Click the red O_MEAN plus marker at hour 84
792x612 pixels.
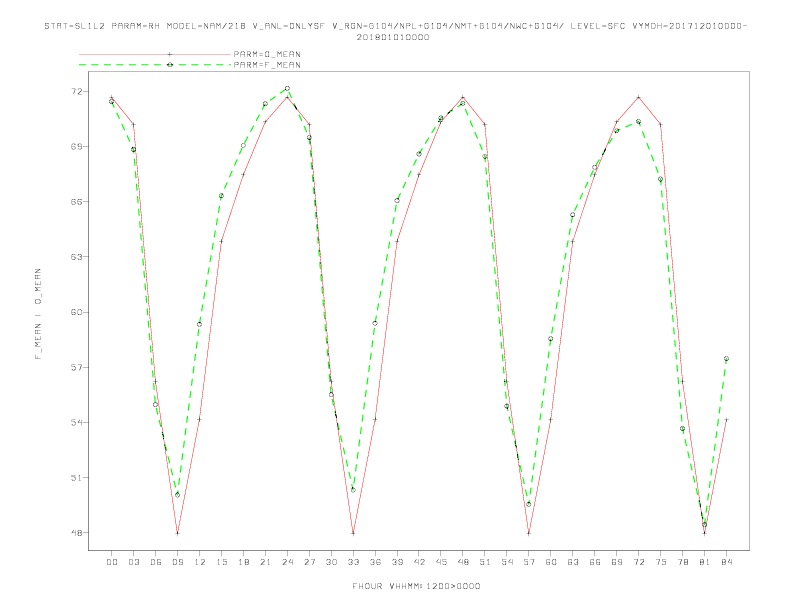pyautogui.click(x=726, y=420)
